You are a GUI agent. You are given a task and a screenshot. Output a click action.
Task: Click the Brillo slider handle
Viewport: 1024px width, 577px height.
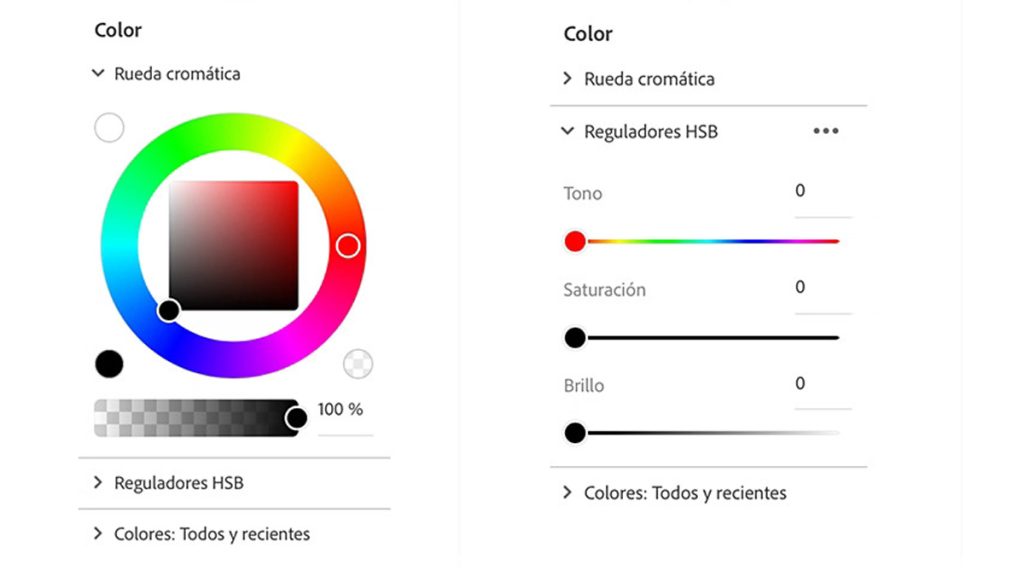click(575, 433)
